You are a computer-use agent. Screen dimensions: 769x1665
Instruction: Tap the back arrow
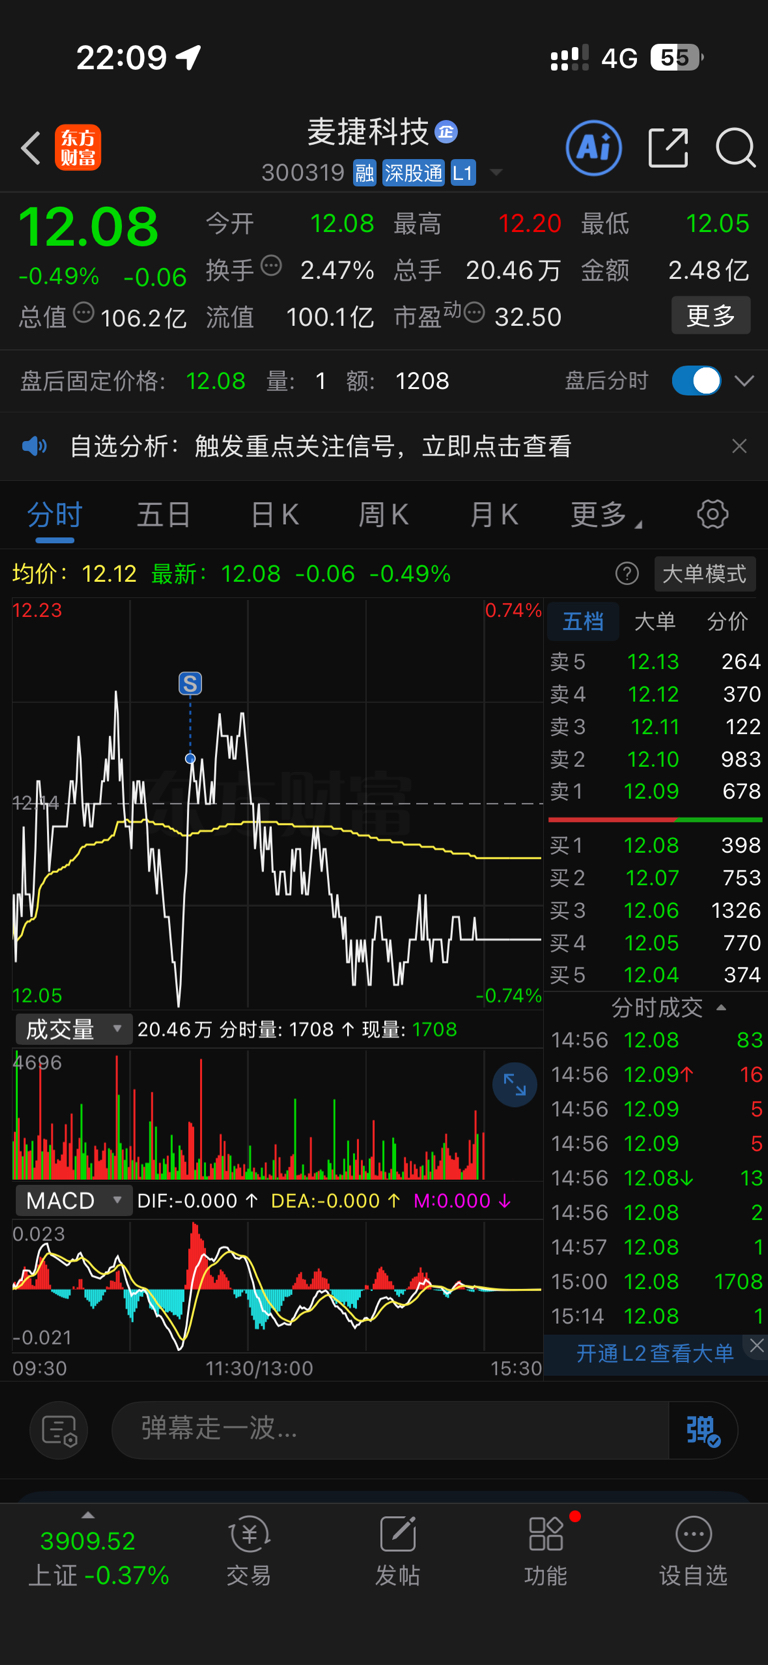(x=31, y=148)
